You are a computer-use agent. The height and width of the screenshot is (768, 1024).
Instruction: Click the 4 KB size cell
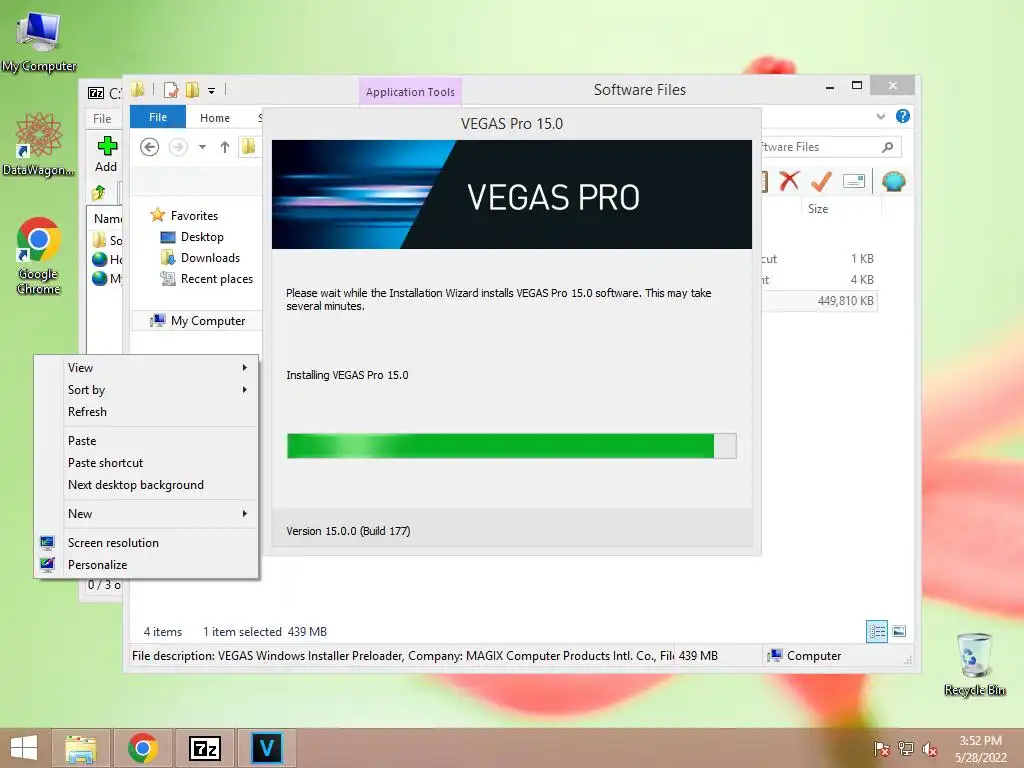click(862, 280)
